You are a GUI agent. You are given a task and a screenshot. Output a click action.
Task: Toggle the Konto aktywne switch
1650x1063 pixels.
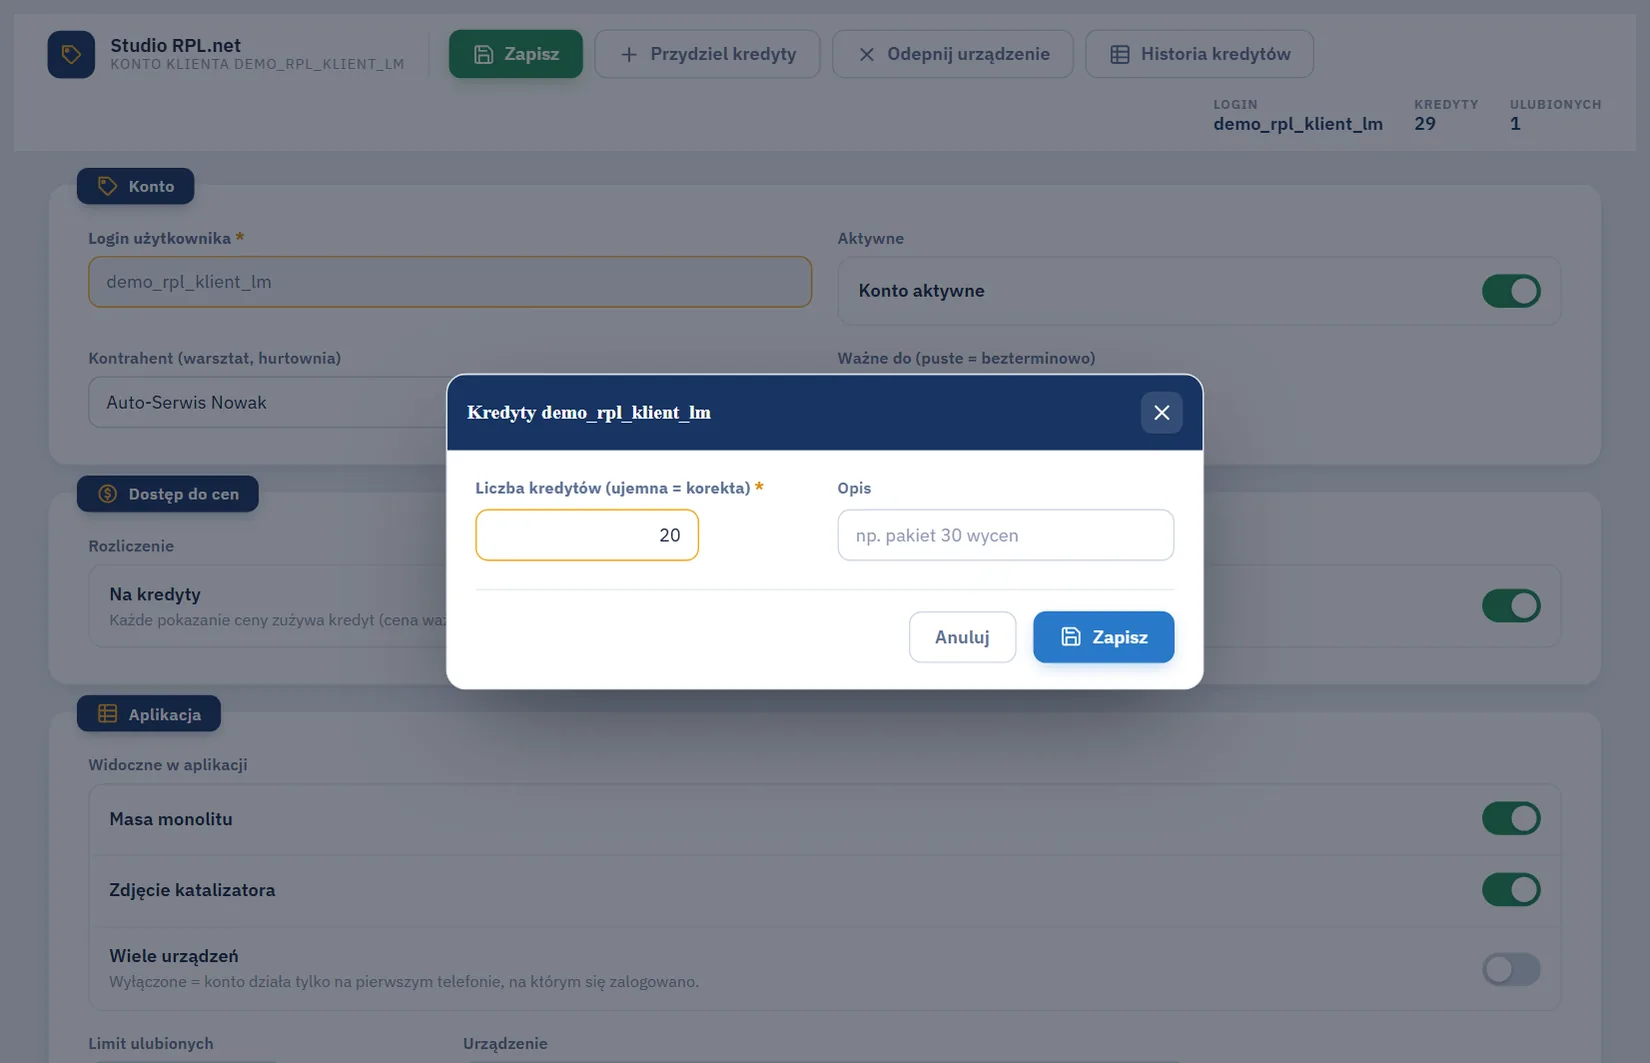[1511, 291]
